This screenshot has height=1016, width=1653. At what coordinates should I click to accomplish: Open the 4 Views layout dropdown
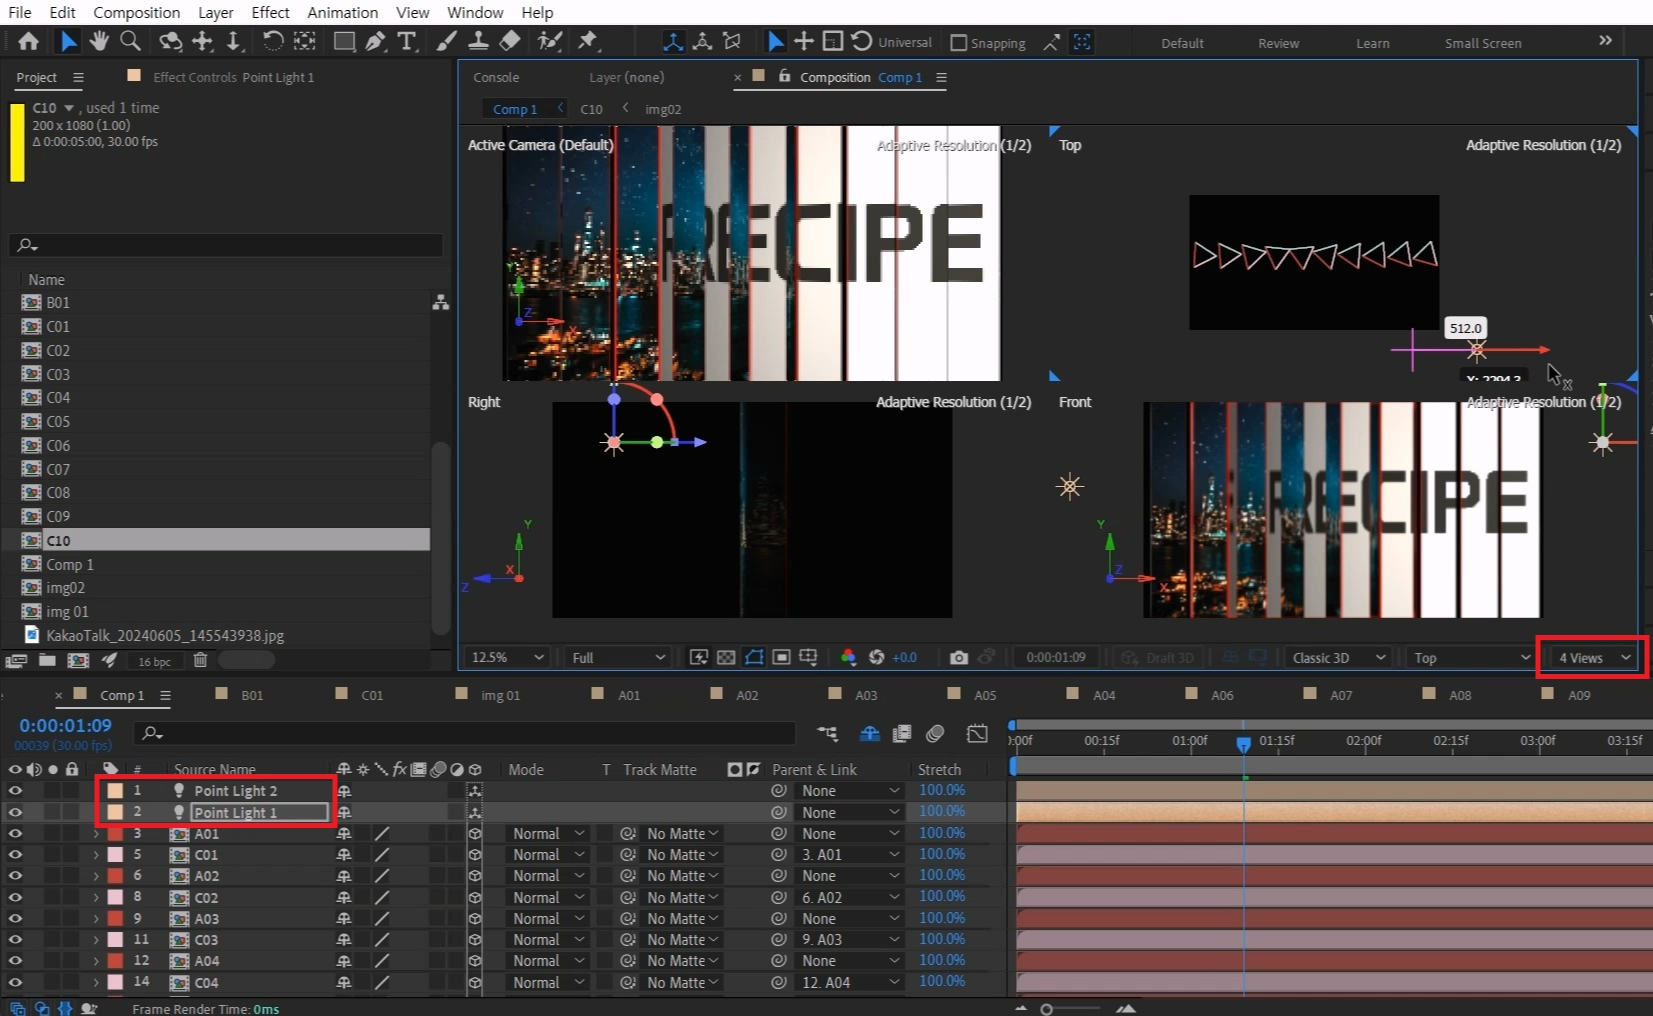1593,657
